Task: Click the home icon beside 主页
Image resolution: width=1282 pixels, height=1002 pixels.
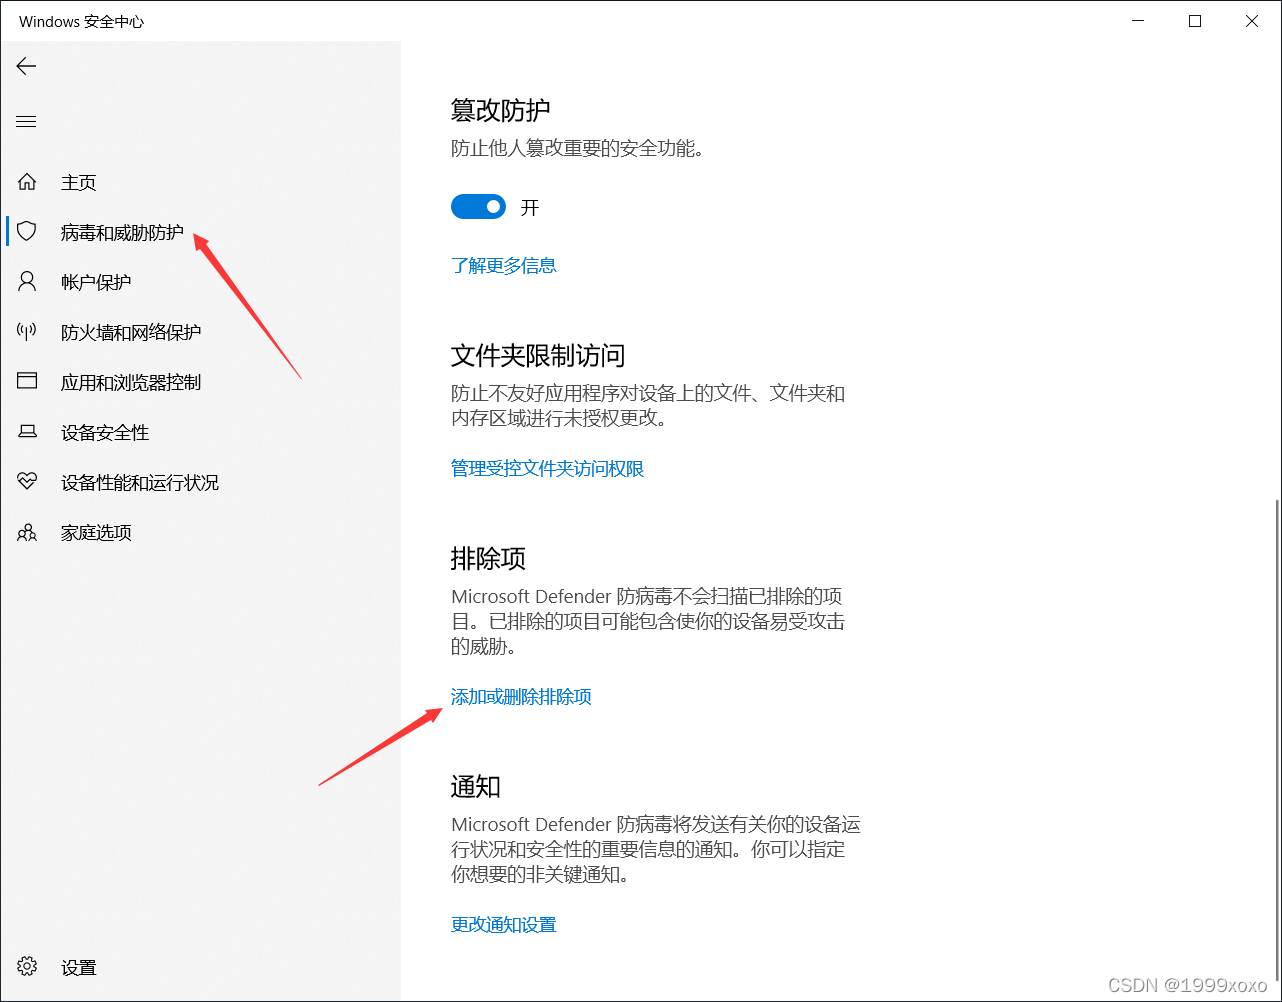Action: pyautogui.click(x=27, y=182)
